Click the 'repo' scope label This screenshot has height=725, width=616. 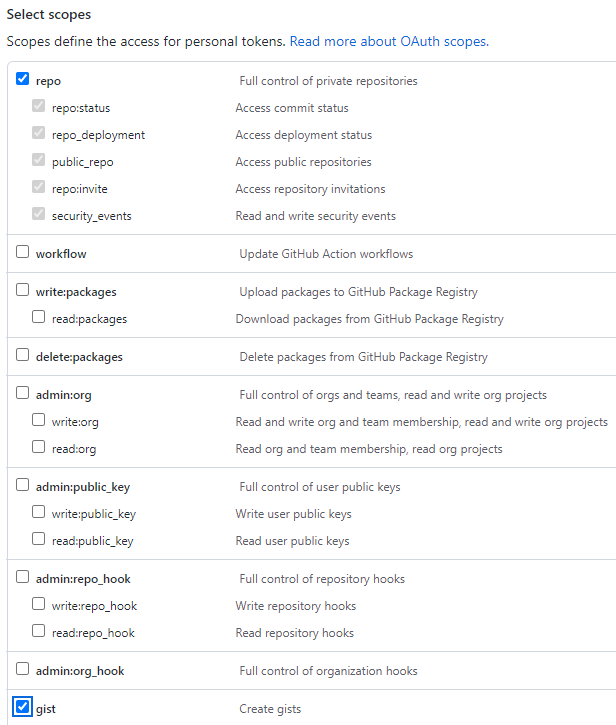click(x=48, y=81)
